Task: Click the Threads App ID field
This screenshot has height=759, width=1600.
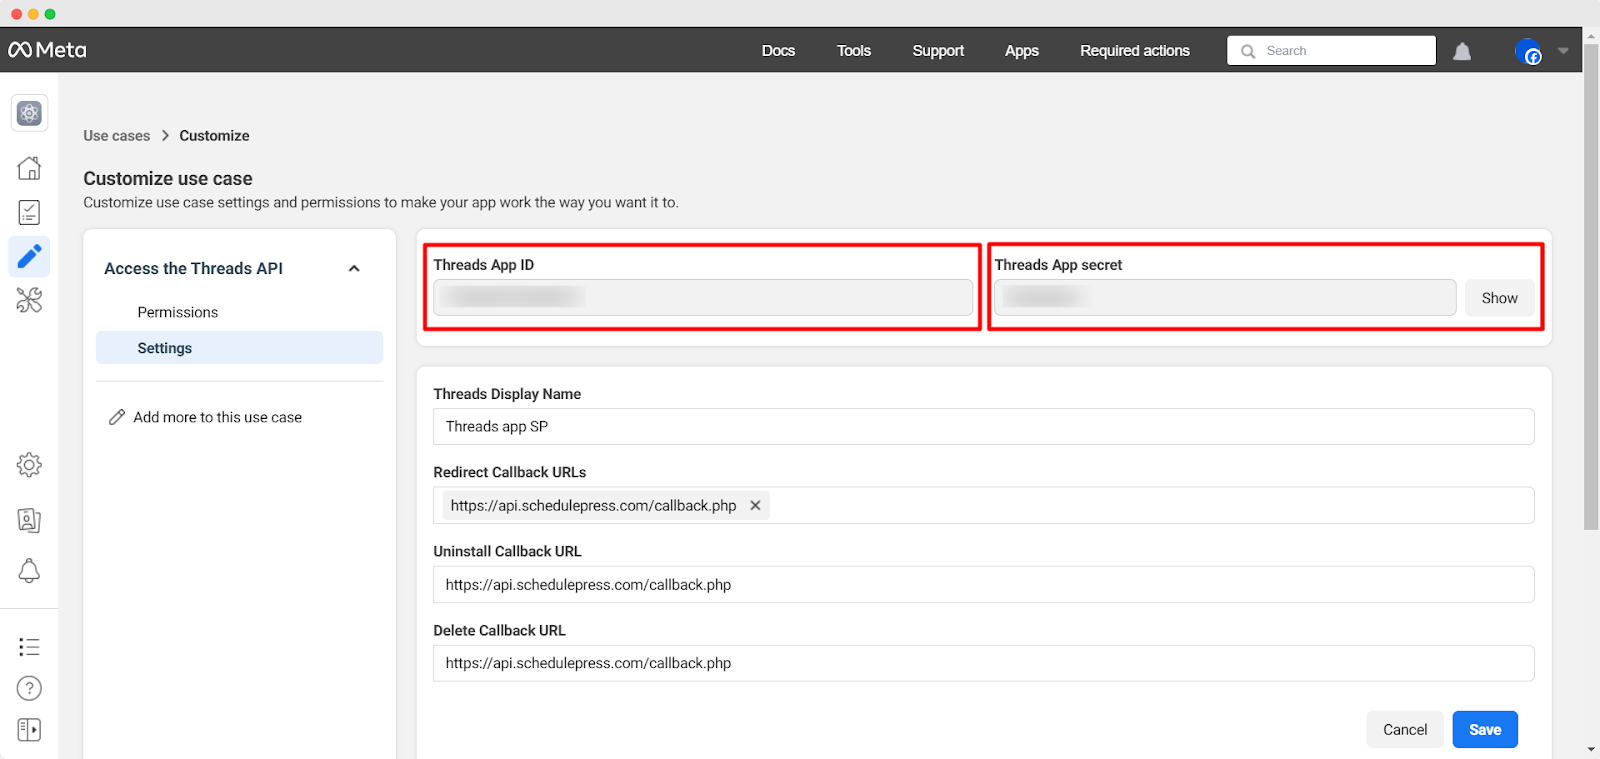Action: point(703,298)
